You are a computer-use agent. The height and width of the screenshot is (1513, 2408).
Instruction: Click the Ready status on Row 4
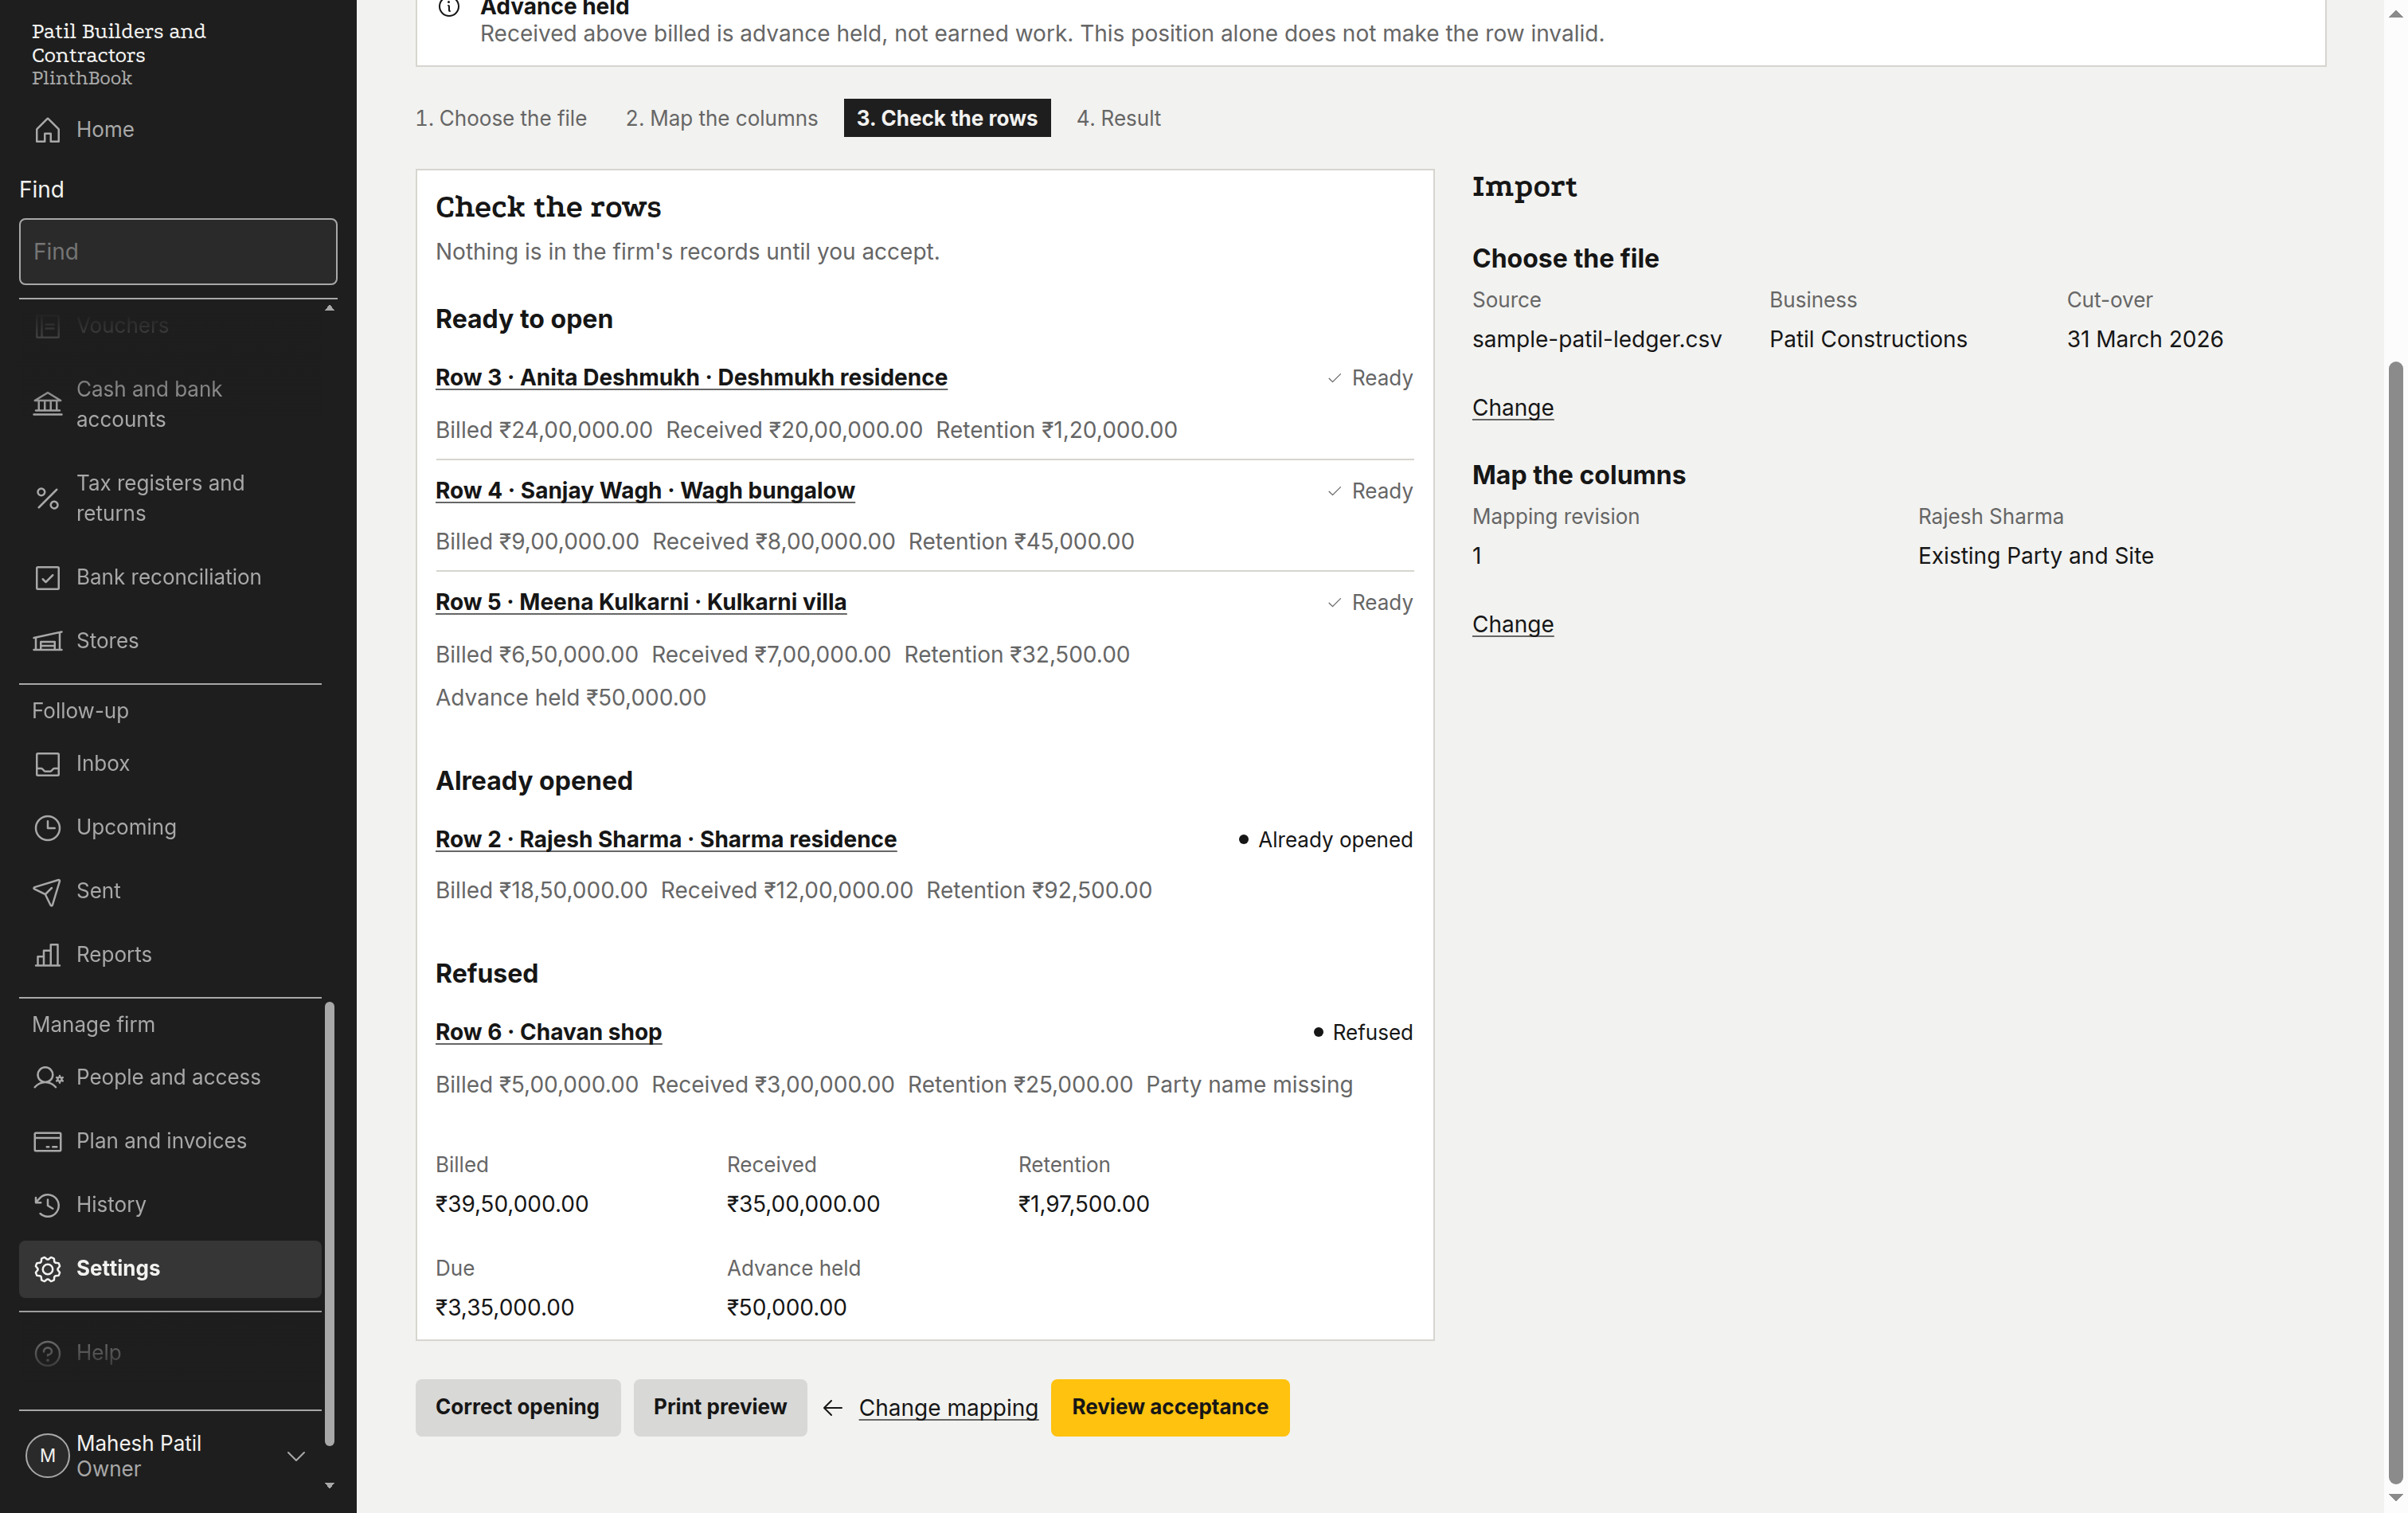[x=1369, y=491]
